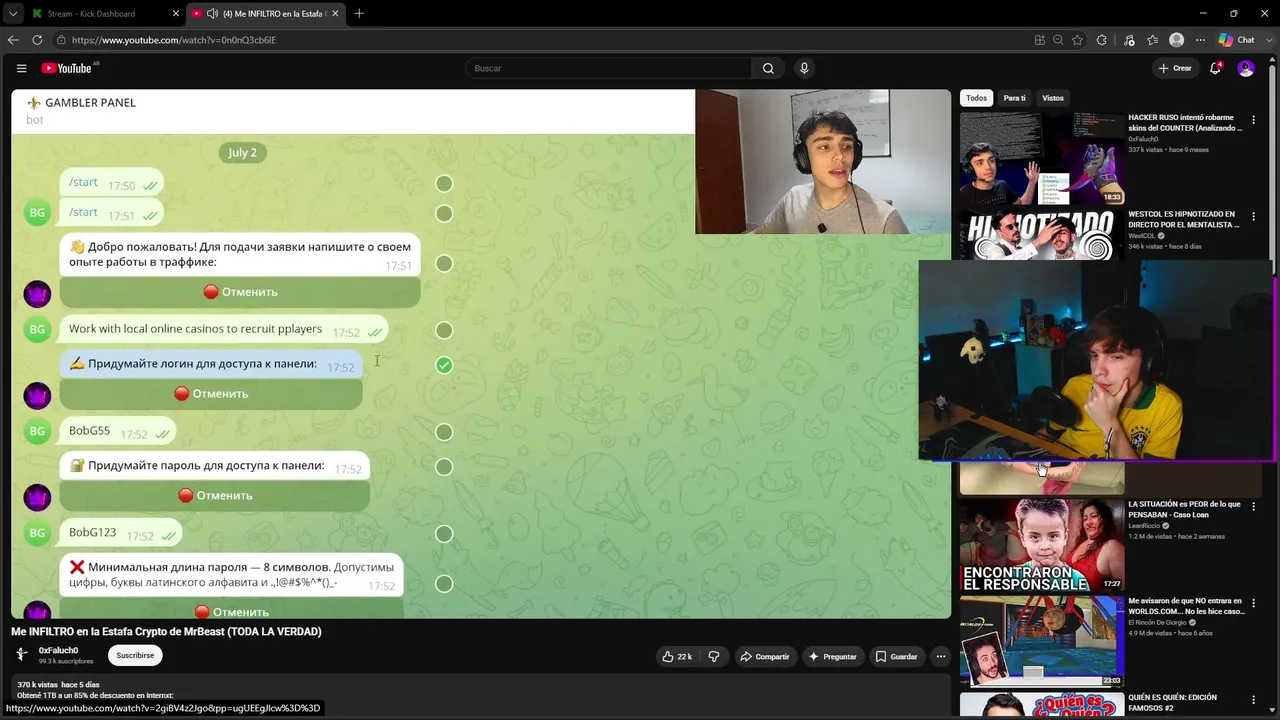
Task: Like the video with the thumbs-up 22 k button
Action: click(x=677, y=656)
